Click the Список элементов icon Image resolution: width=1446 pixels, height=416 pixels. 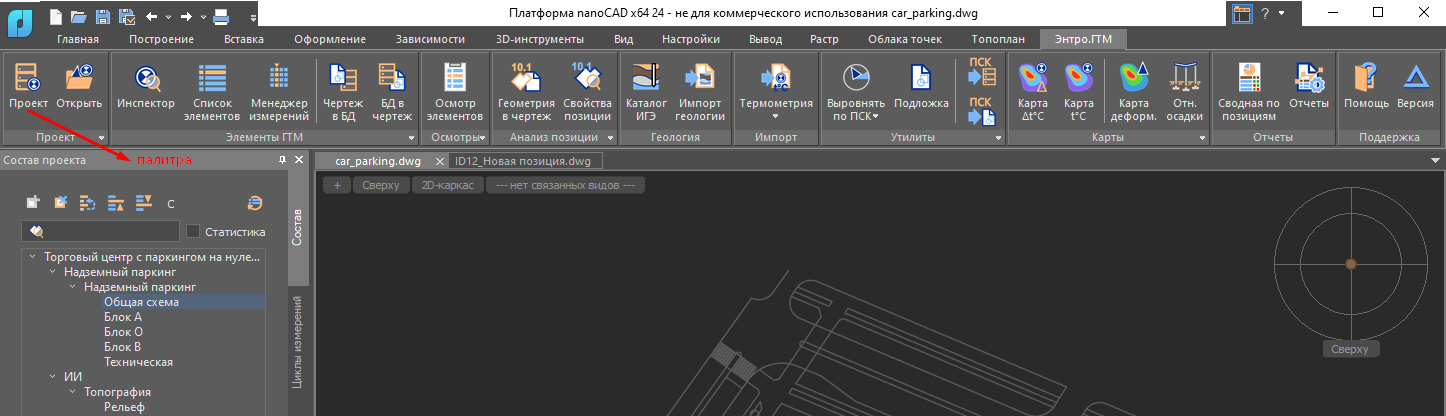[211, 87]
